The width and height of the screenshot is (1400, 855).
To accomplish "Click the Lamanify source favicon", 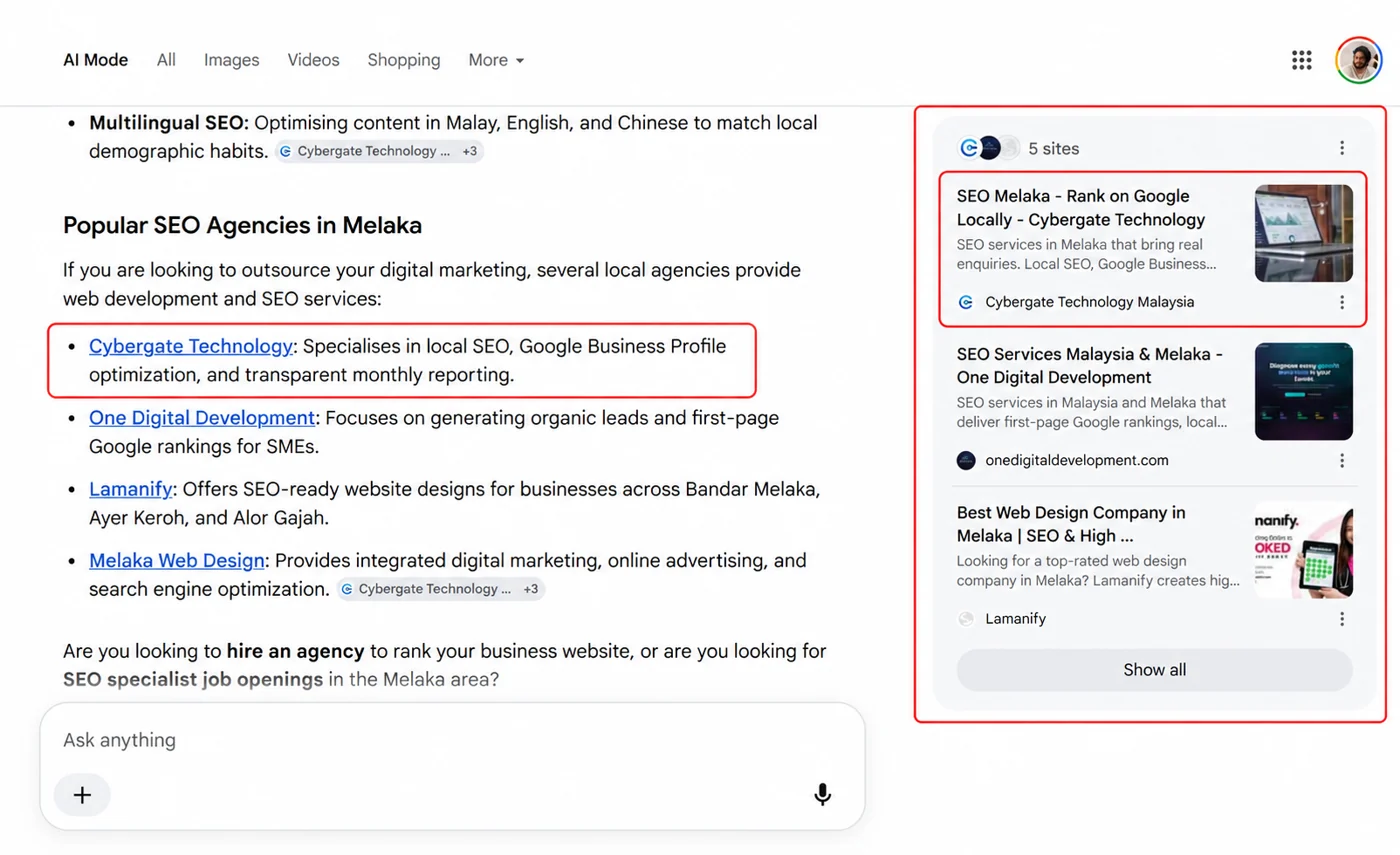I will pos(966,619).
